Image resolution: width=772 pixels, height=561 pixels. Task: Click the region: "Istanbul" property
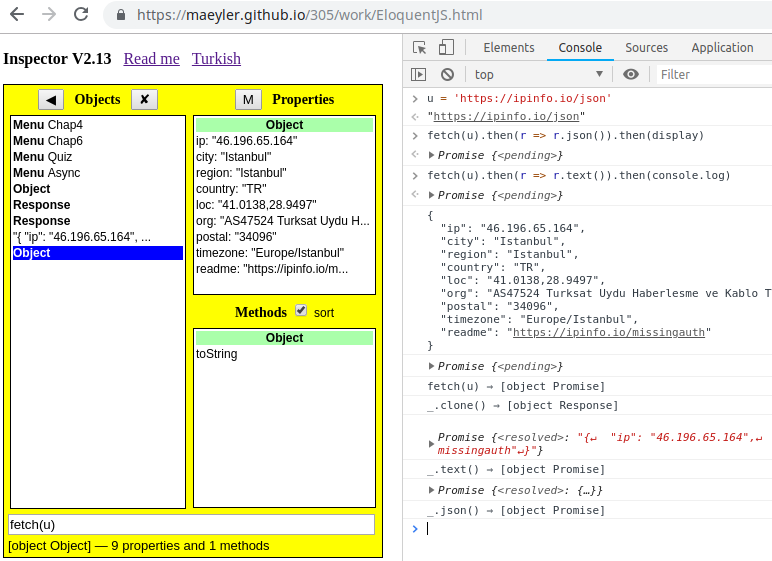pyautogui.click(x=284, y=173)
